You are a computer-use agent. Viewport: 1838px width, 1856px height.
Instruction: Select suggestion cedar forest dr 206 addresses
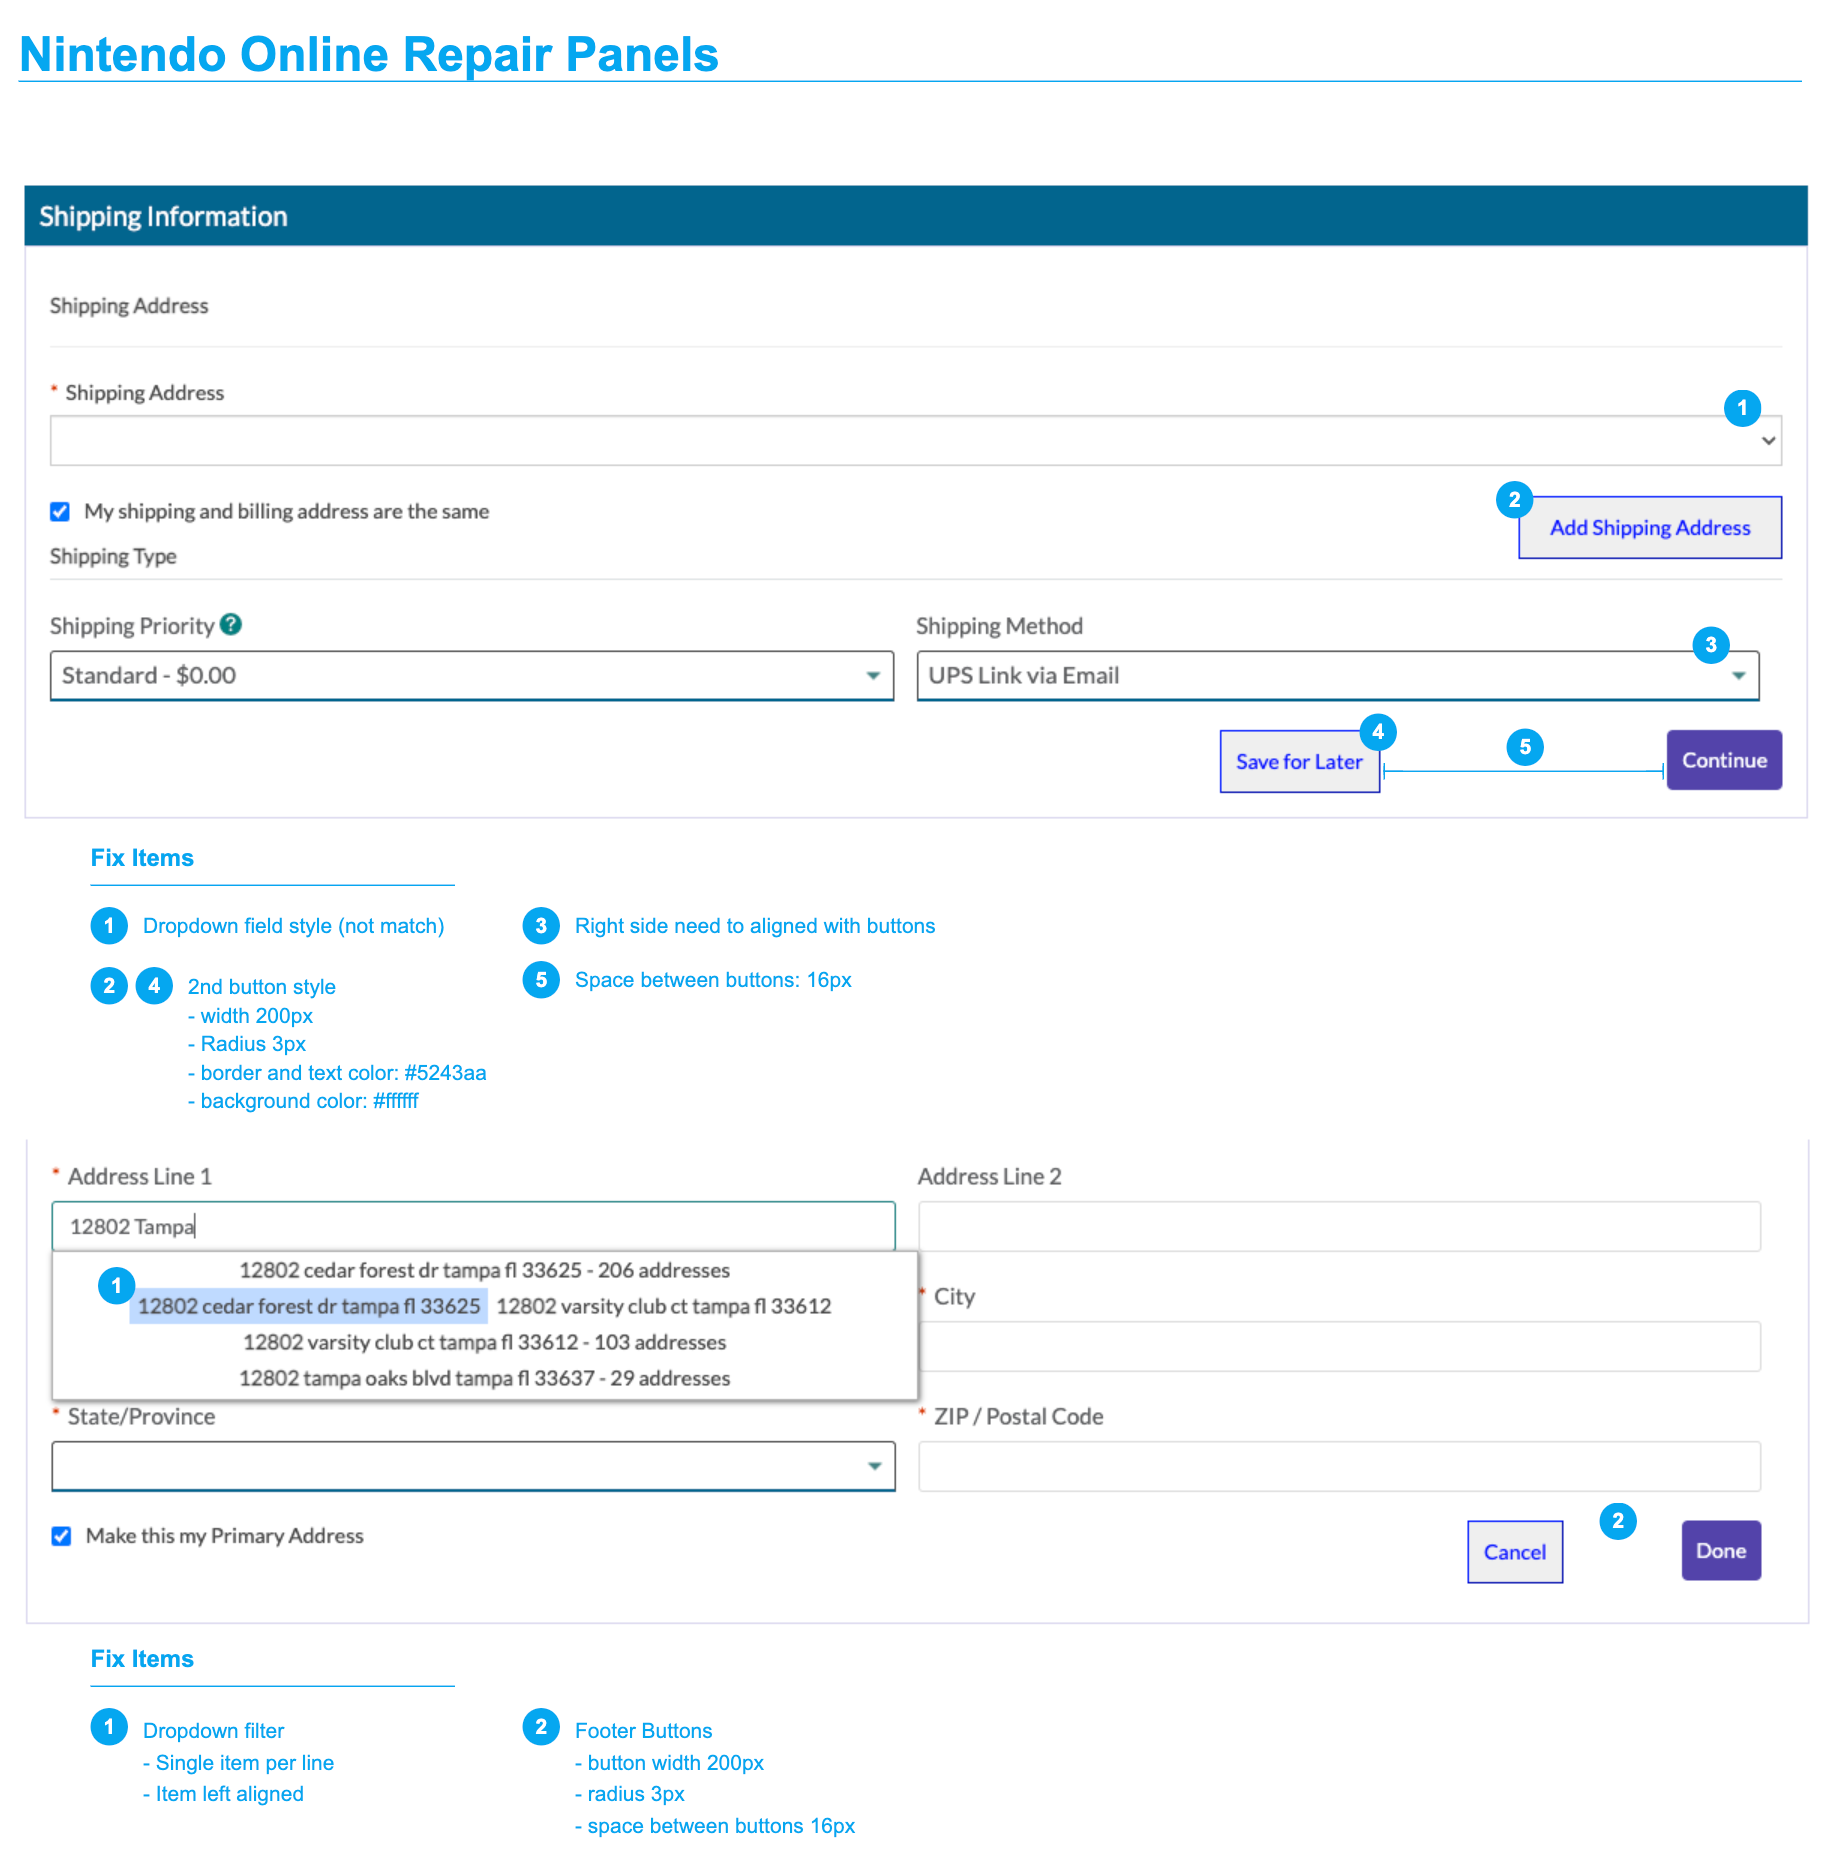click(x=484, y=1270)
